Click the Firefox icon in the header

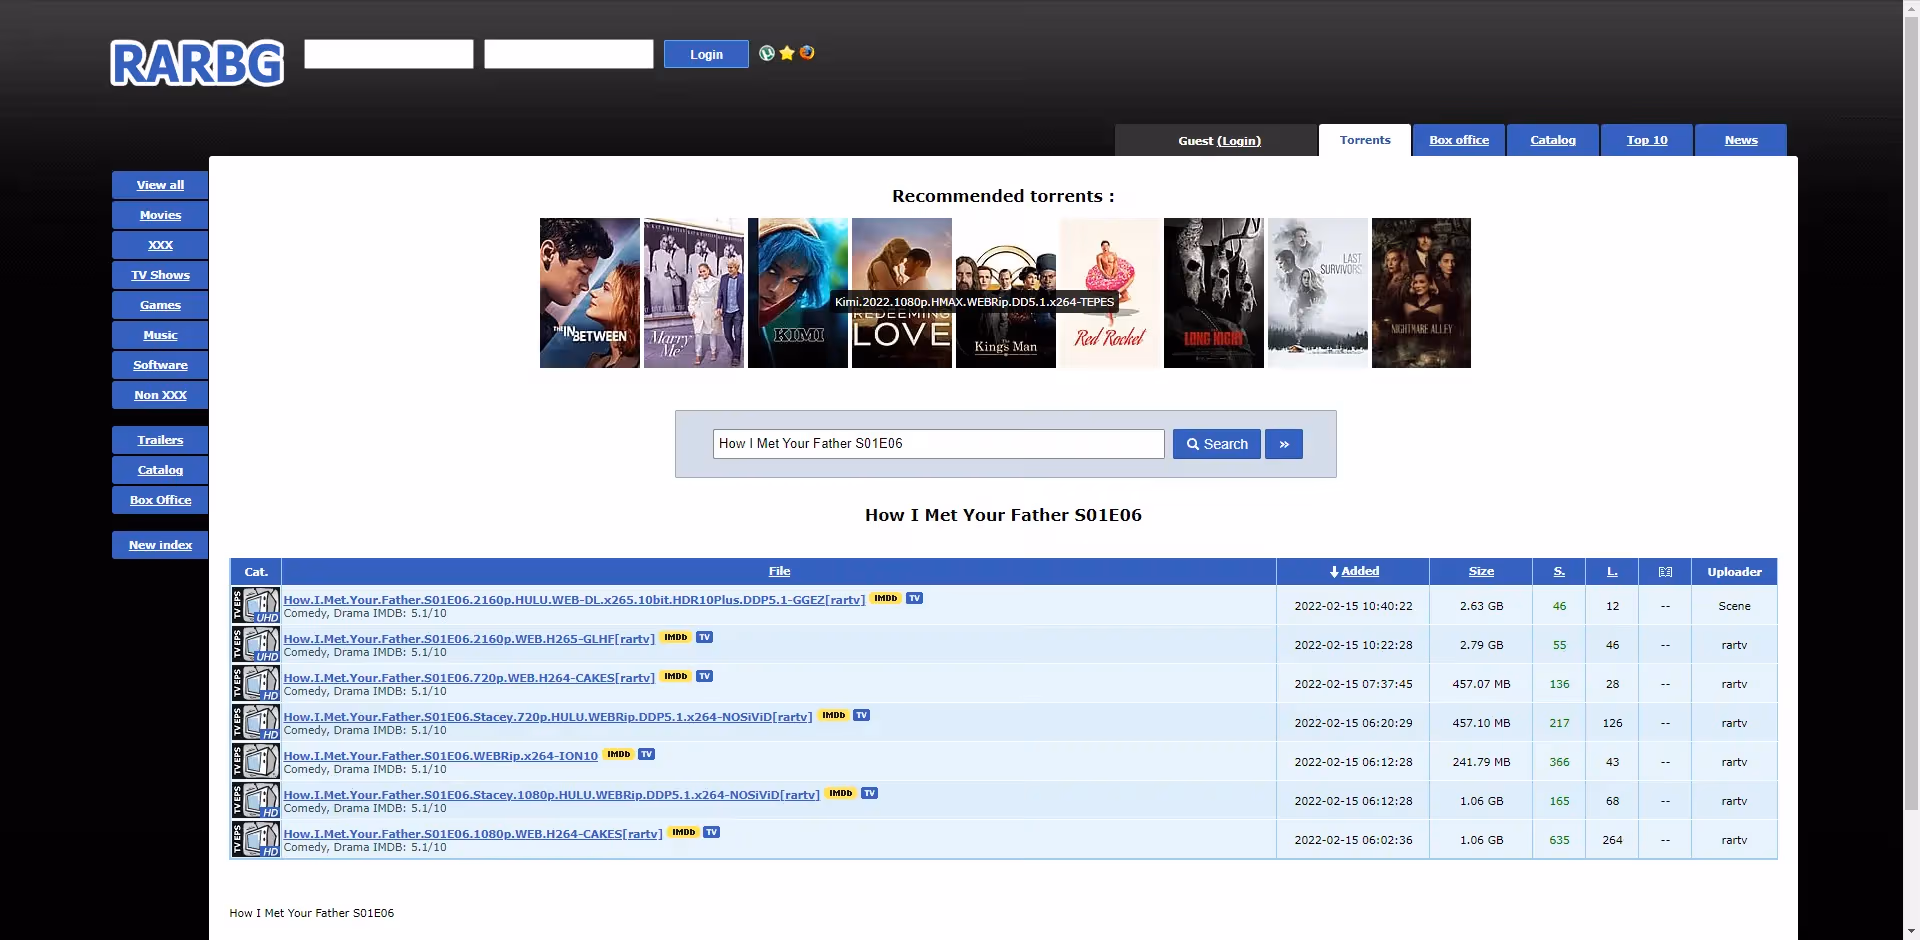(807, 53)
